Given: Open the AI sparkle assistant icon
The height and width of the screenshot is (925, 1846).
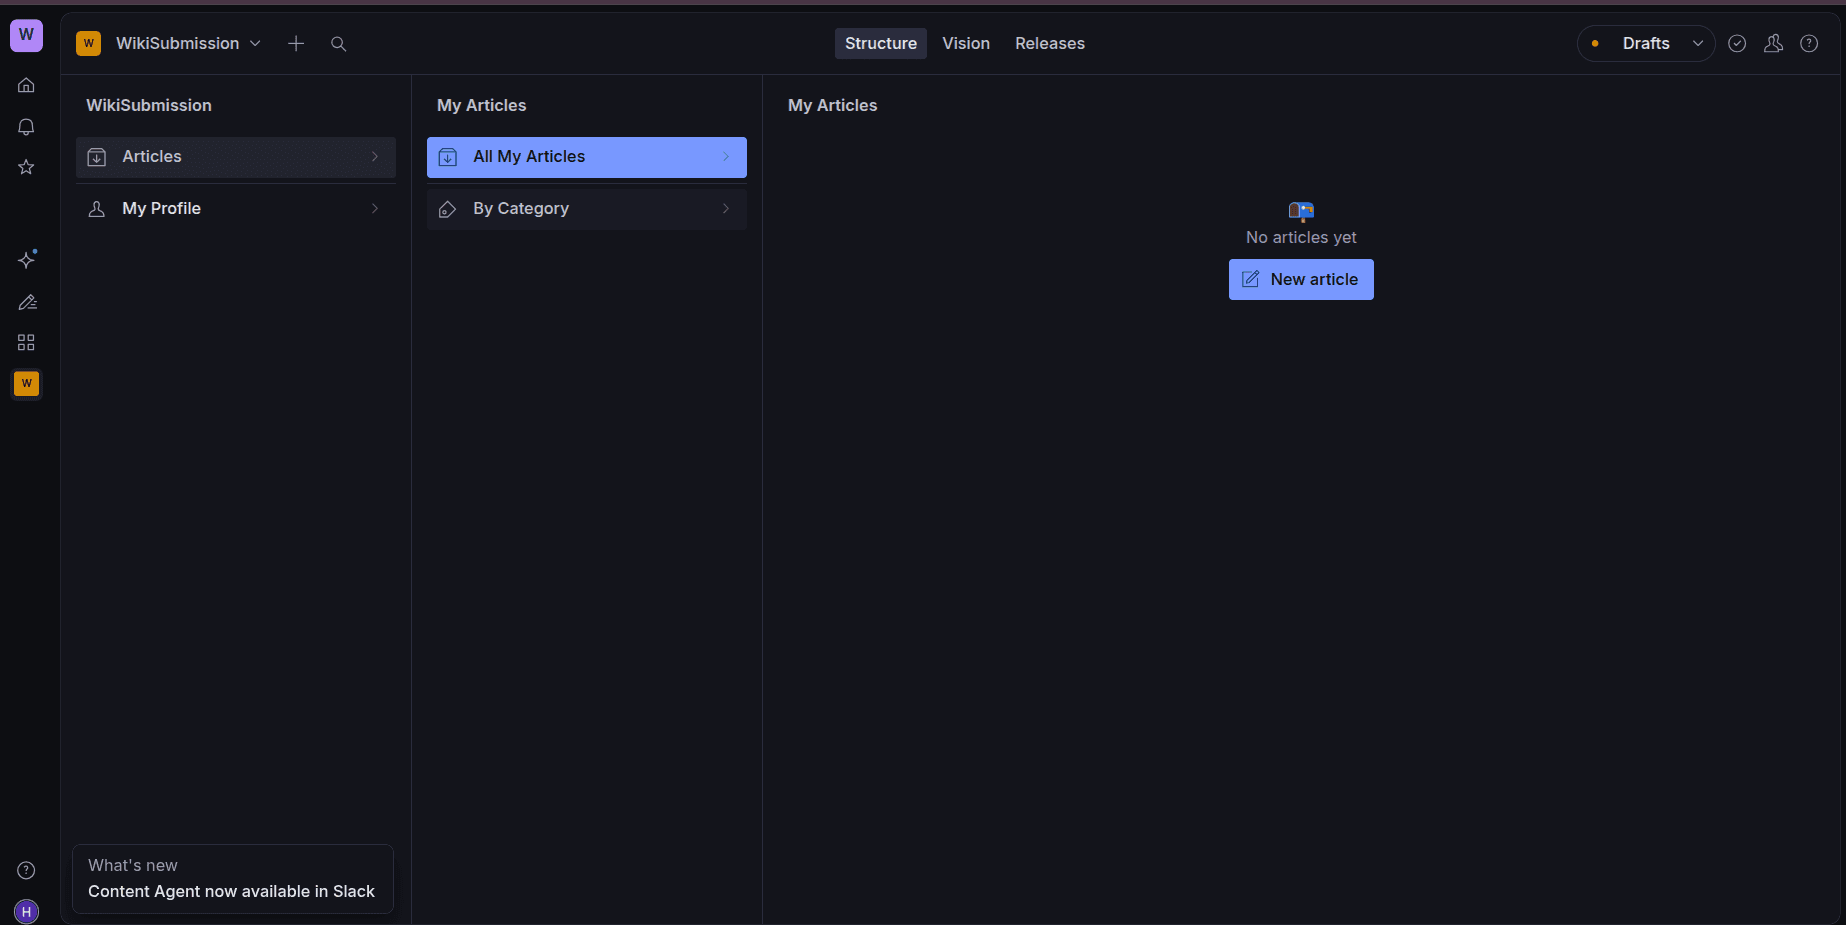Looking at the screenshot, I should 27,260.
